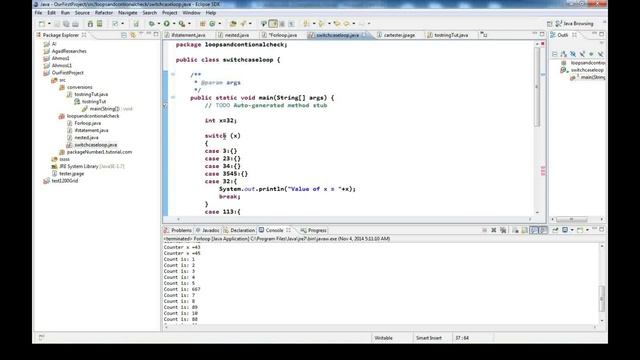
Task: Select the Forloop.java editor tab
Action: 282,35
